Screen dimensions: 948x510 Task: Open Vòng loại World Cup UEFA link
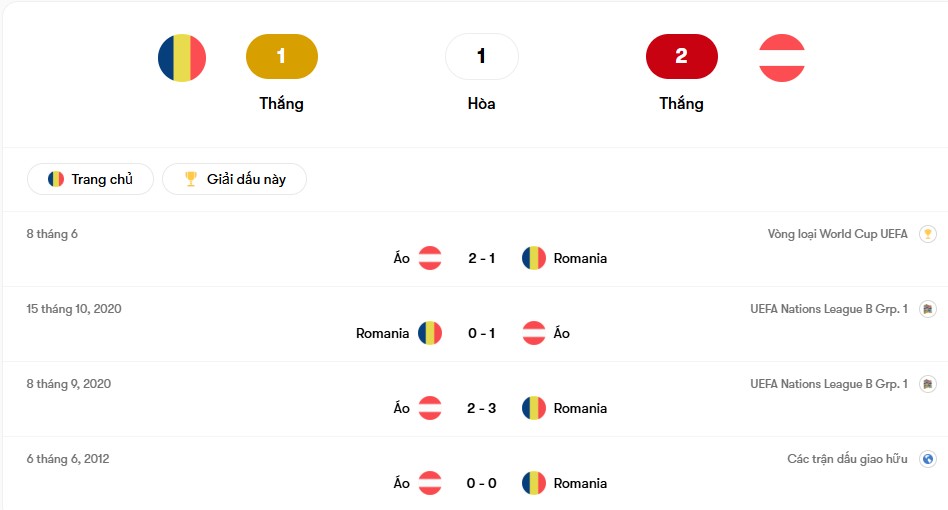[837, 234]
